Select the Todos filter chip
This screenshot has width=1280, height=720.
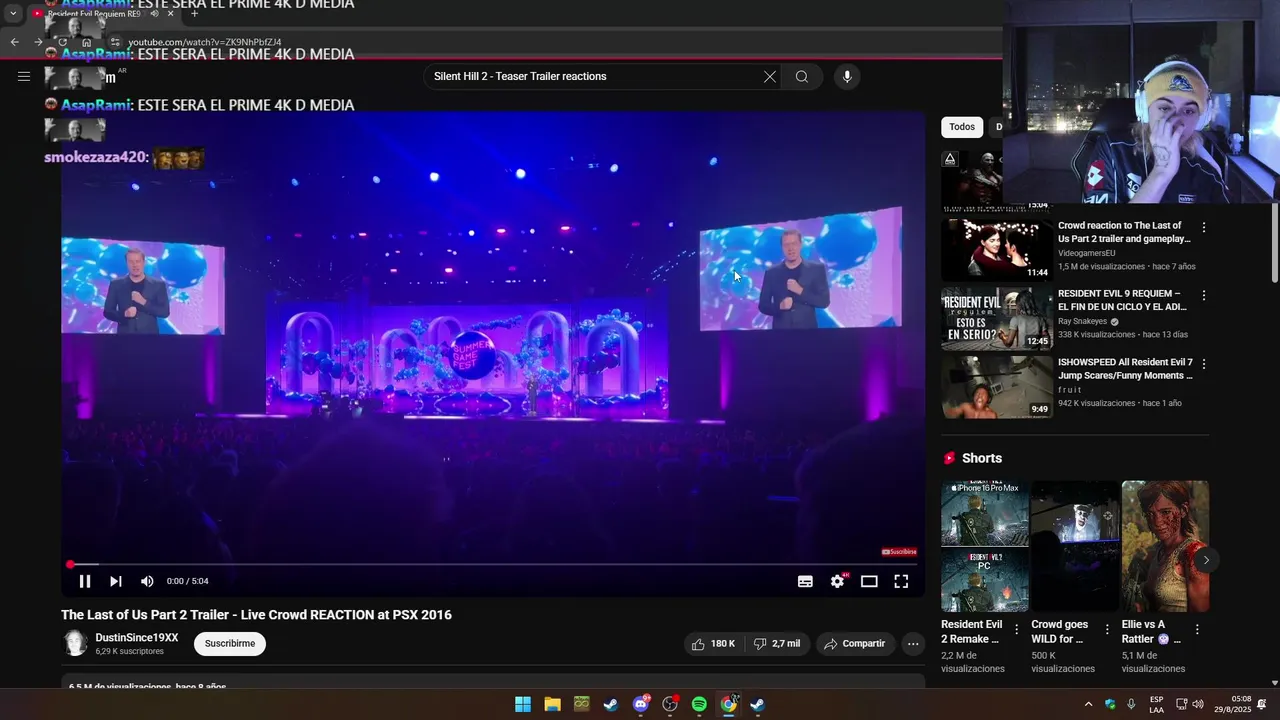pyautogui.click(x=962, y=127)
